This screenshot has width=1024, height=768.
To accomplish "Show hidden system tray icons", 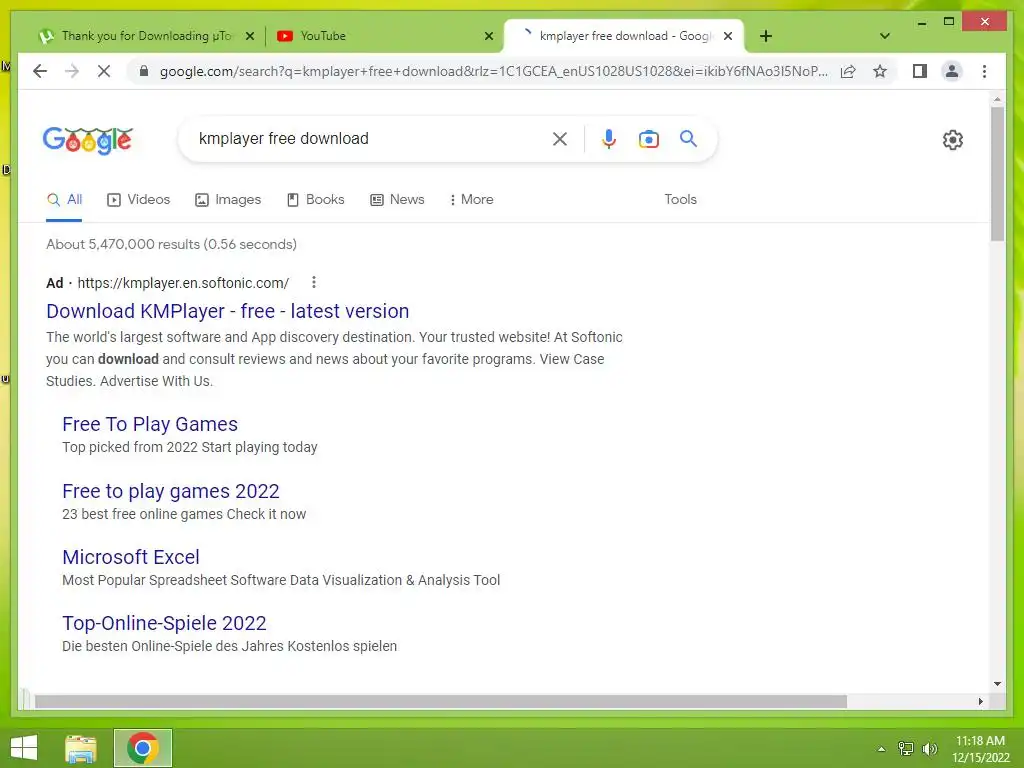I will pyautogui.click(x=881, y=749).
